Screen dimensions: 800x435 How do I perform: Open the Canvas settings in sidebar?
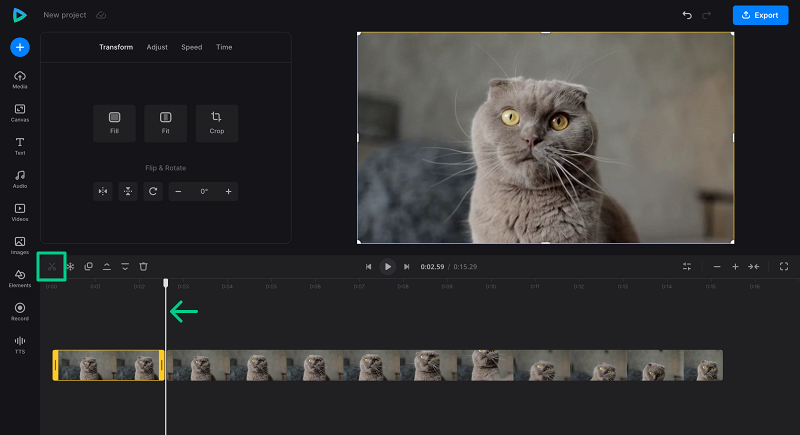[20, 113]
